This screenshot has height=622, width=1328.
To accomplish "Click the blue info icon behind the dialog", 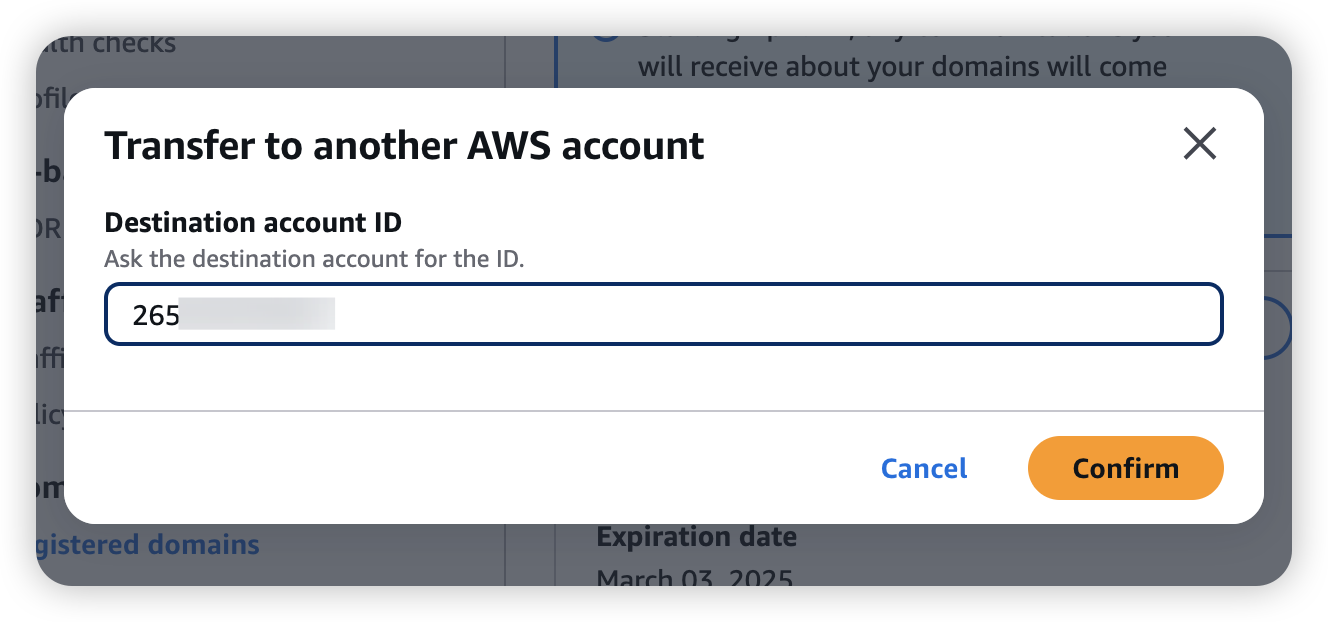I will click(604, 36).
